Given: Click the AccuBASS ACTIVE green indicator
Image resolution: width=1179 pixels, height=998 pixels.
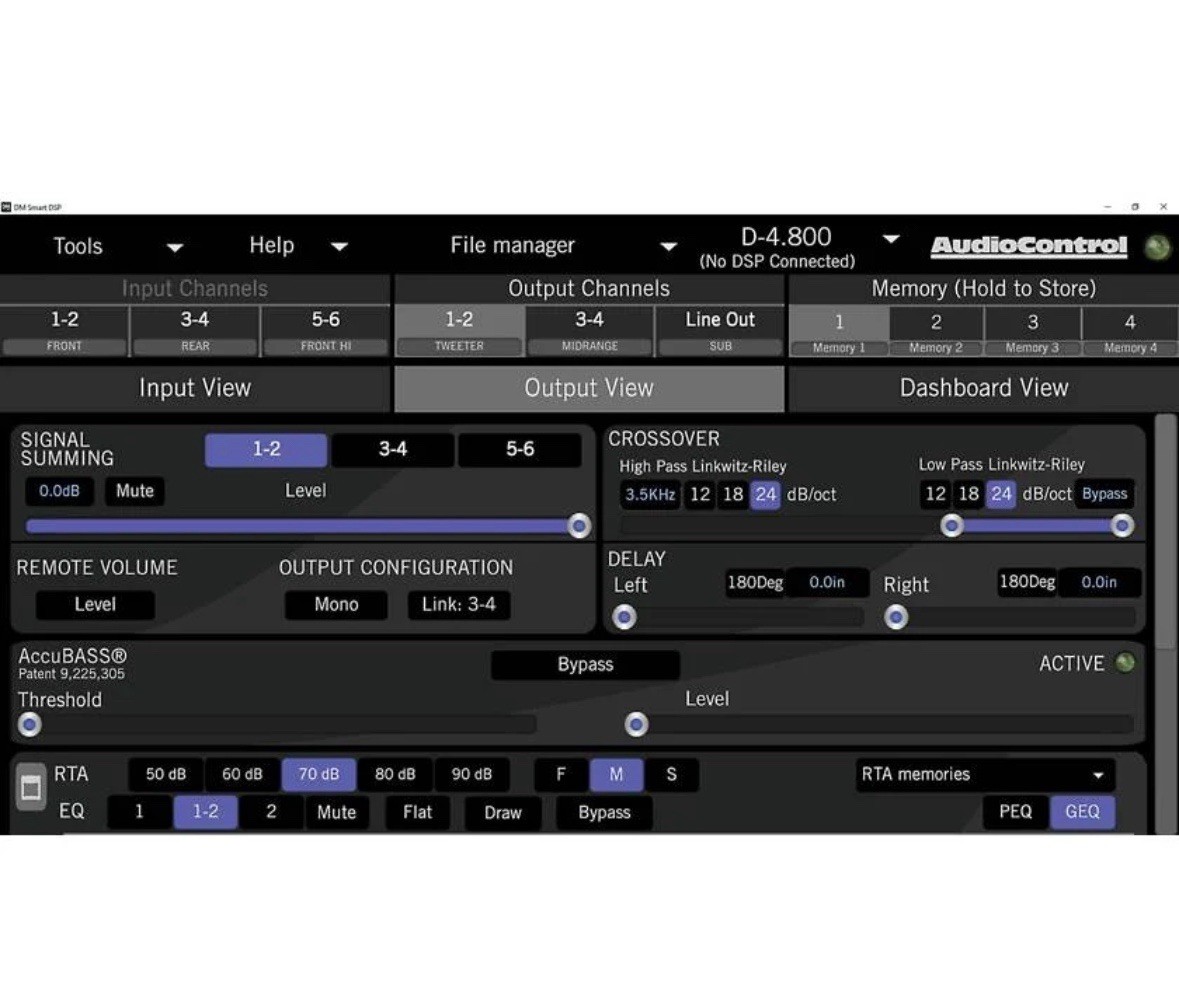Looking at the screenshot, I should [x=1126, y=663].
